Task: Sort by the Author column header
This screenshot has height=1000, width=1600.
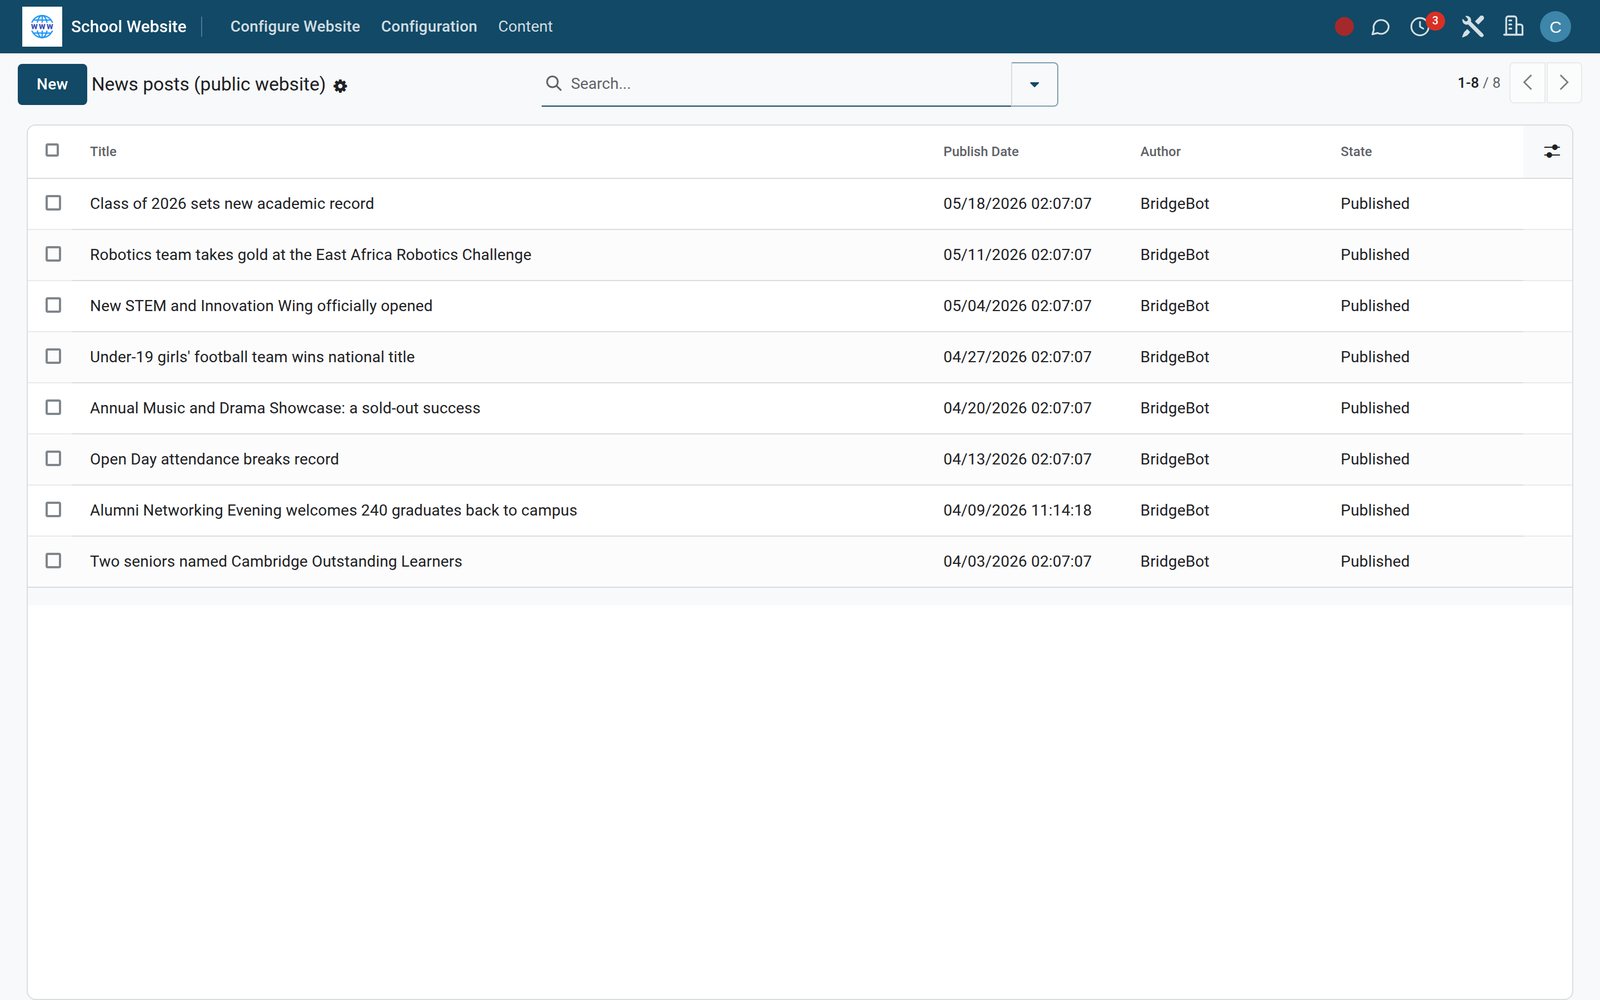Action: pyautogui.click(x=1160, y=152)
